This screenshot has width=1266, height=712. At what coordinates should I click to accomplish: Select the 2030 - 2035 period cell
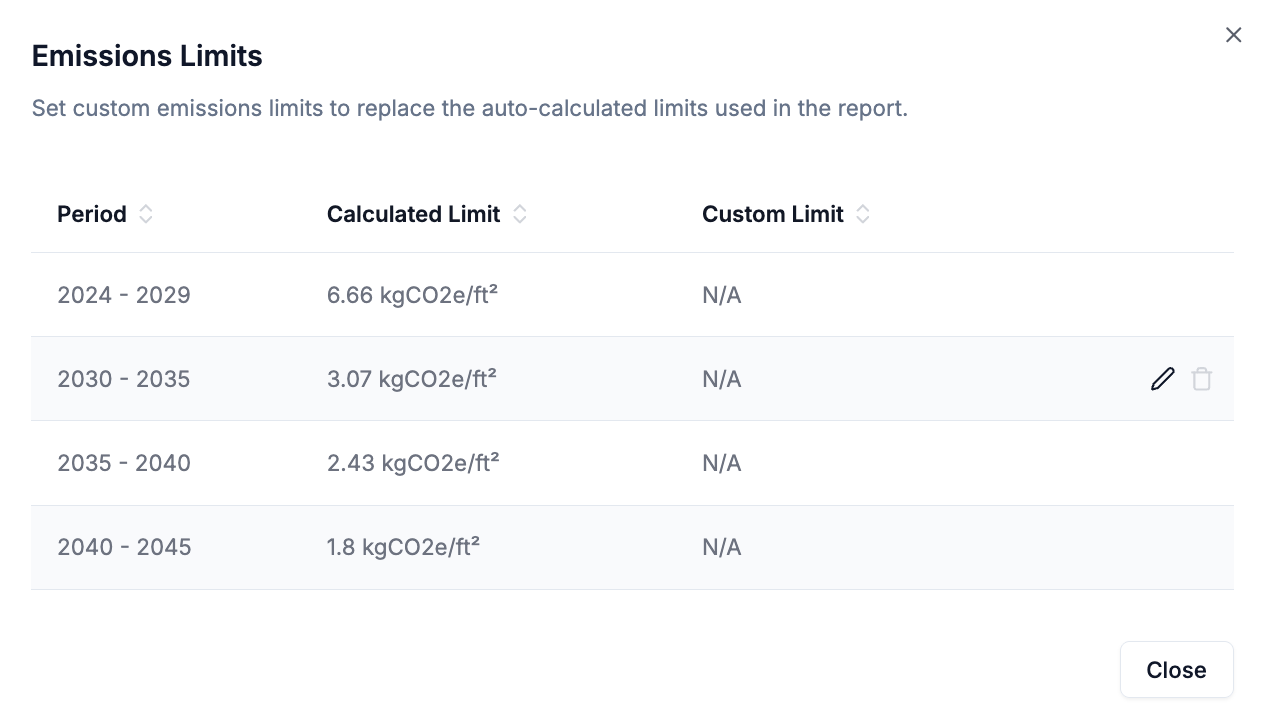tap(124, 379)
